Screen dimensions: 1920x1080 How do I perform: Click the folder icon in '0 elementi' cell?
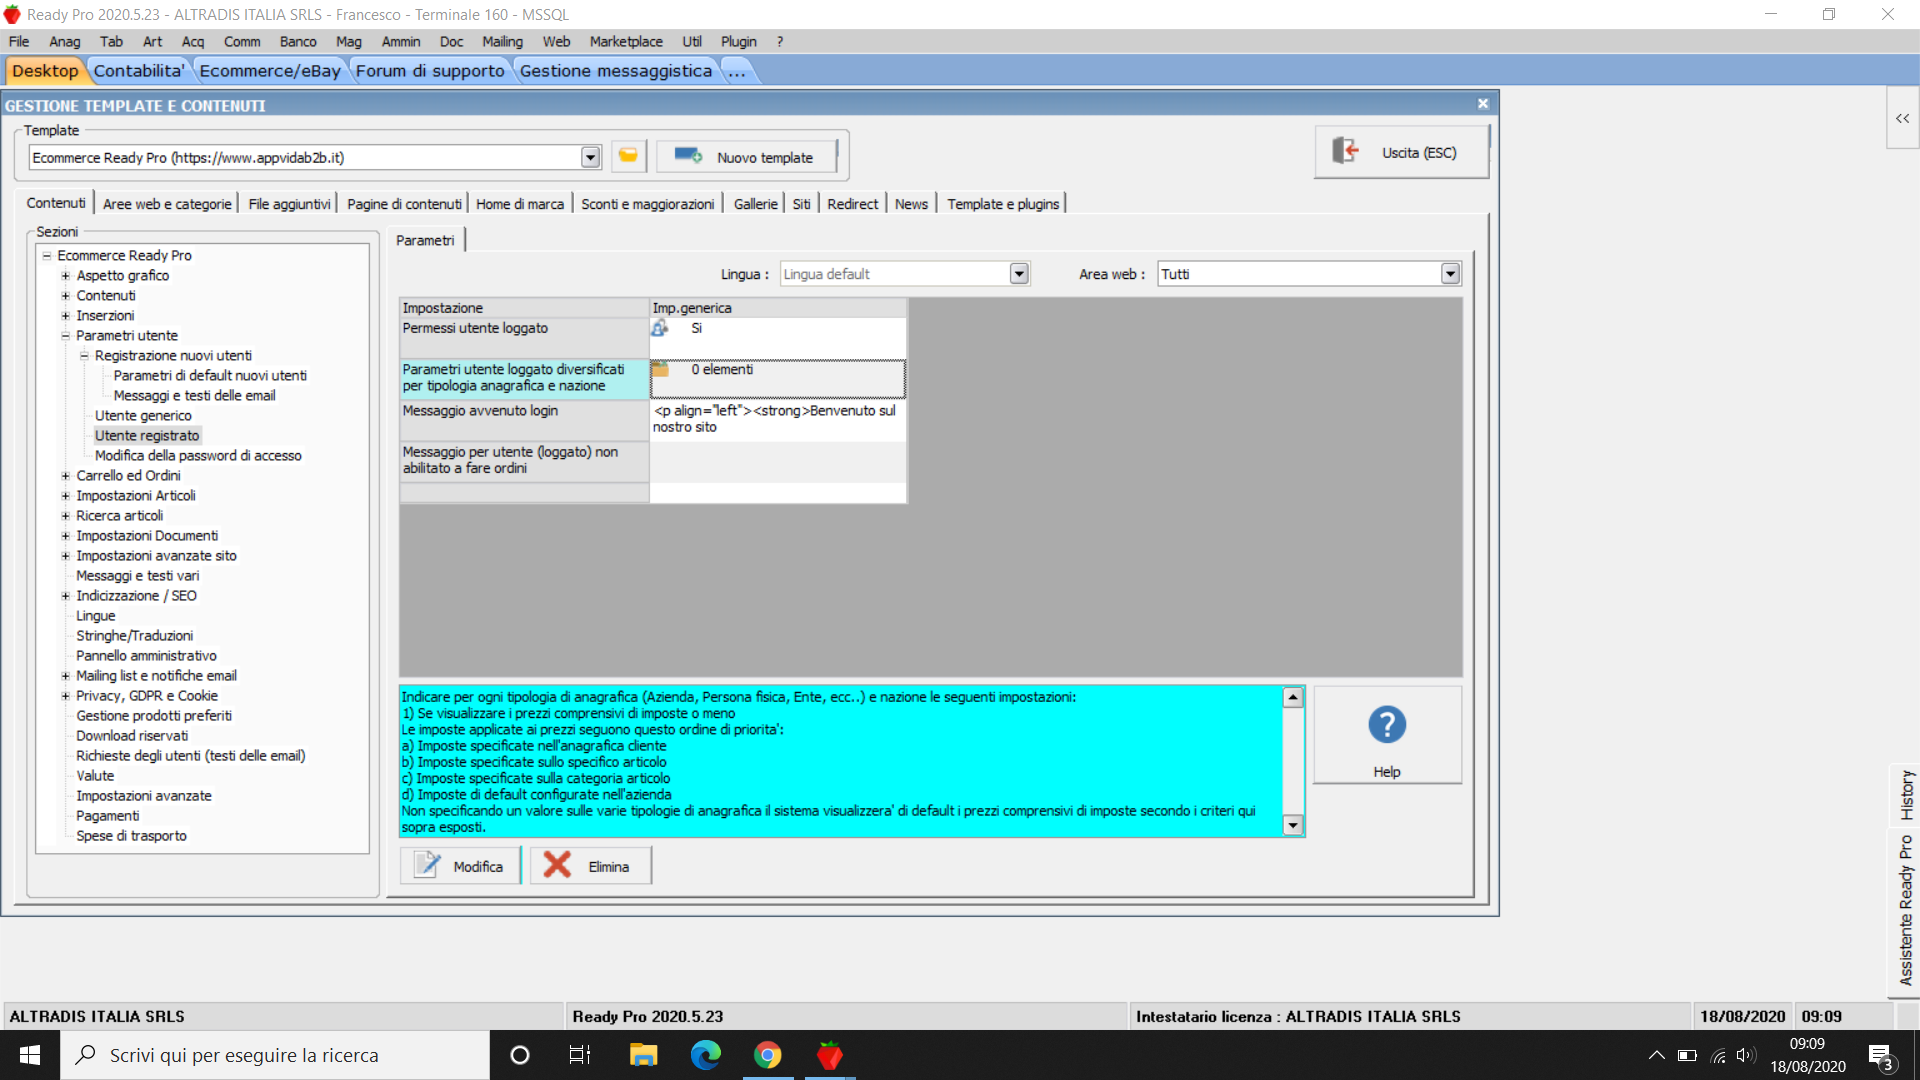[660, 370]
